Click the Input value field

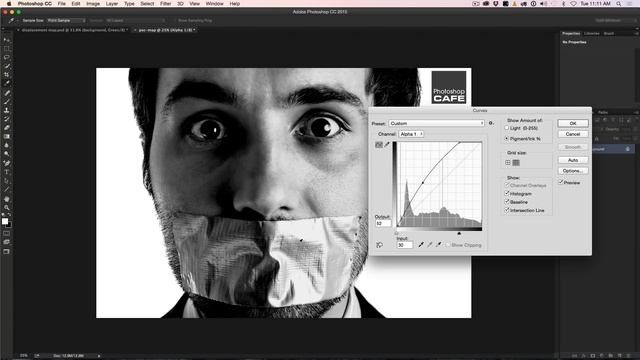(405, 245)
